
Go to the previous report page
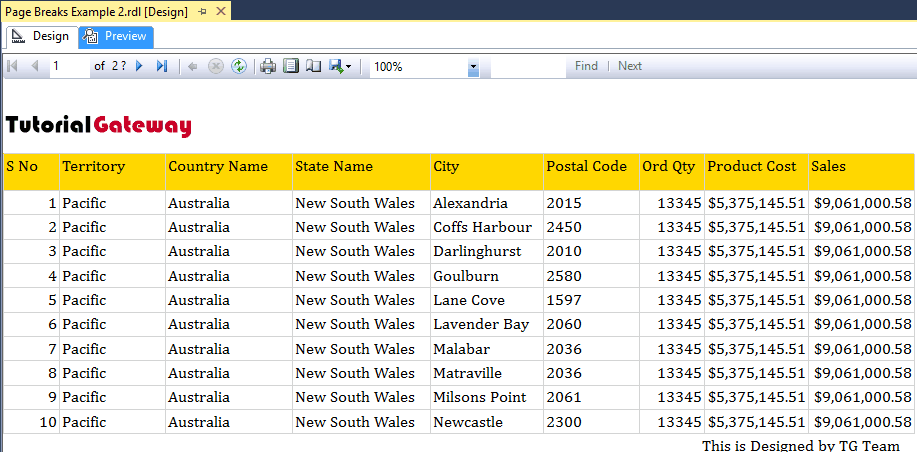click(35, 66)
